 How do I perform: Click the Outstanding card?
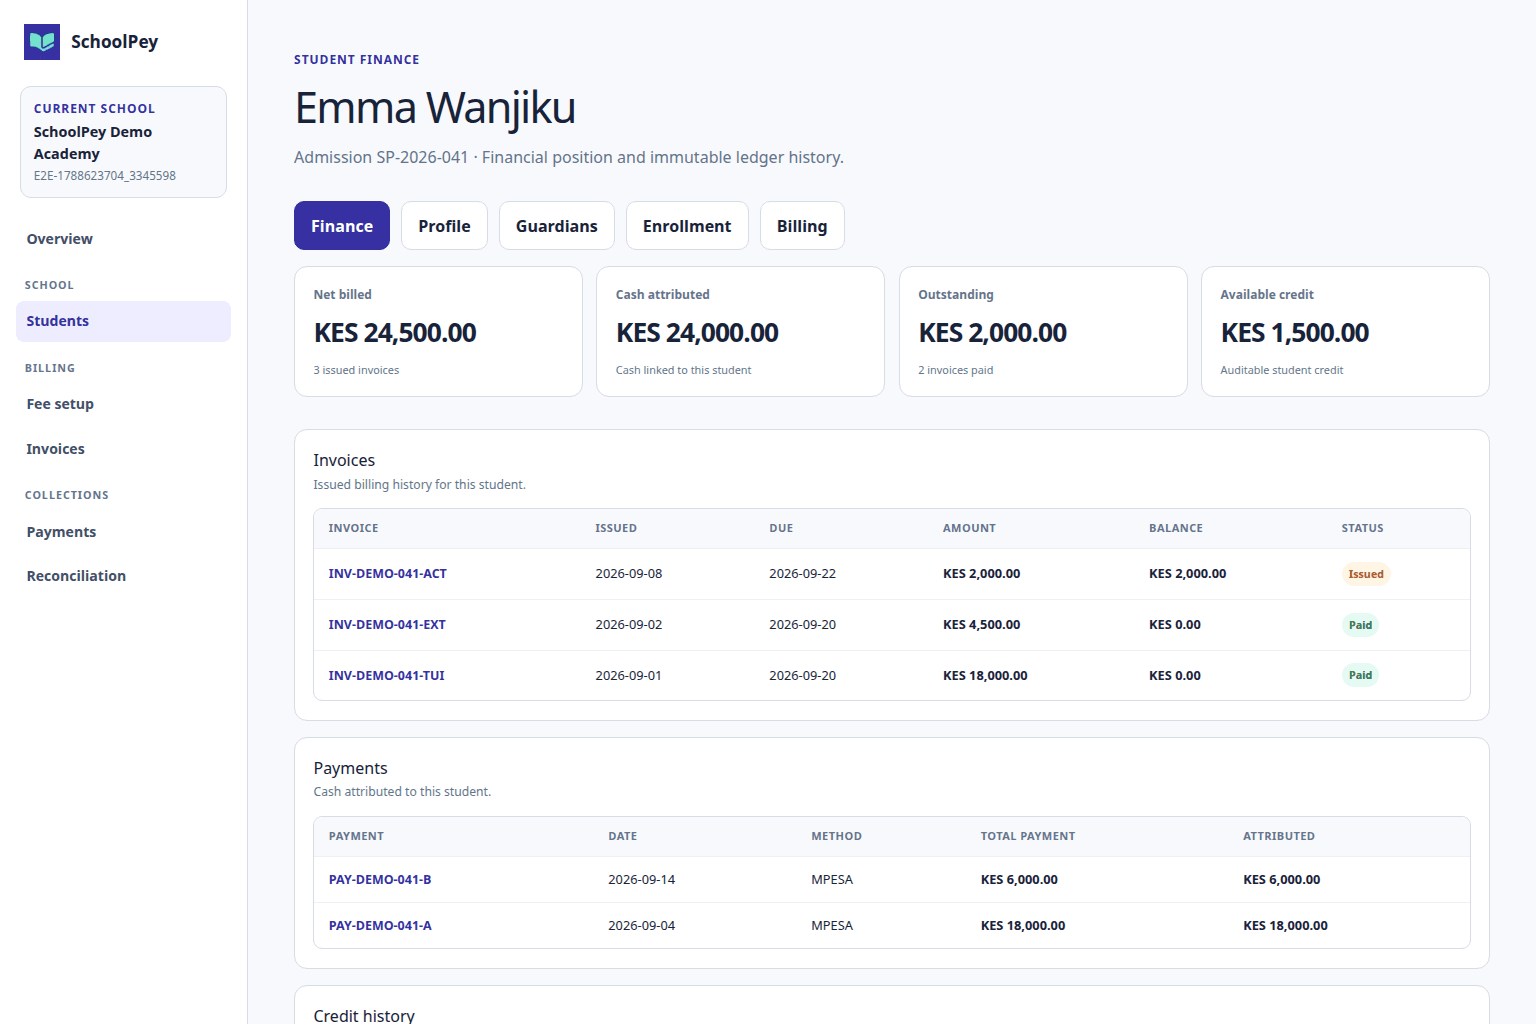pyautogui.click(x=1043, y=331)
